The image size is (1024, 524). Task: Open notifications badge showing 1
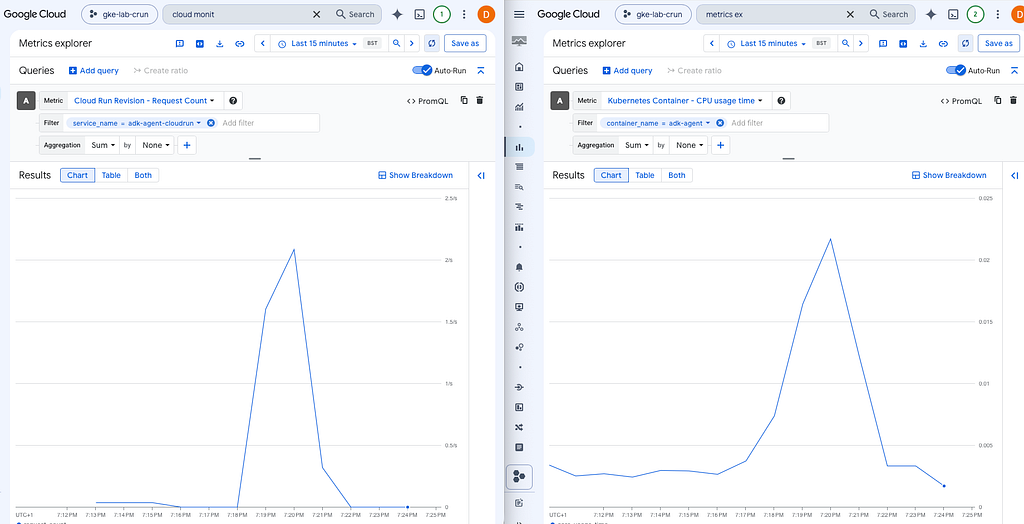[x=442, y=14]
